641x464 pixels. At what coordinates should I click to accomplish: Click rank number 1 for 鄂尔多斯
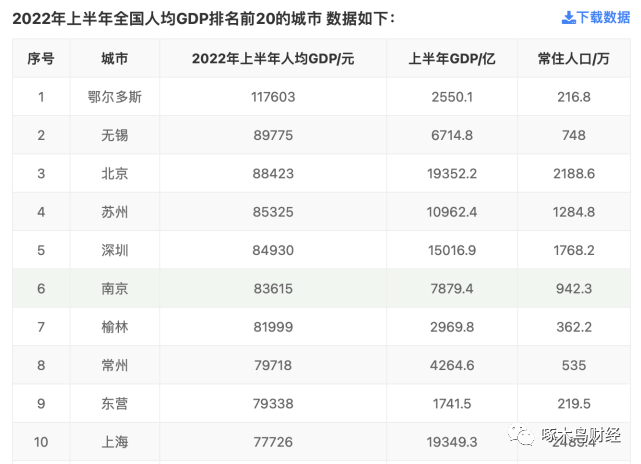(41, 97)
